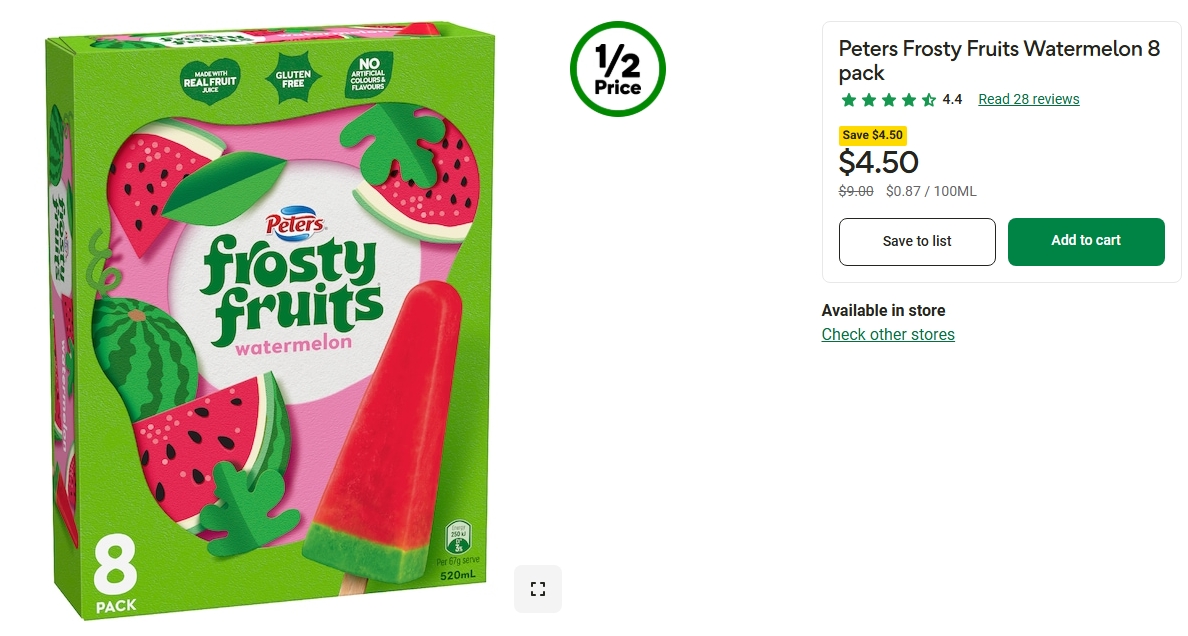
Task: Click the Gluten Free badge on box
Action: click(x=293, y=78)
